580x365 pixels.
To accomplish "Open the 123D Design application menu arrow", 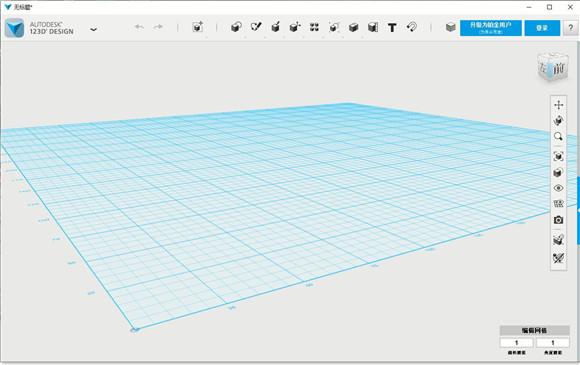I will click(94, 29).
